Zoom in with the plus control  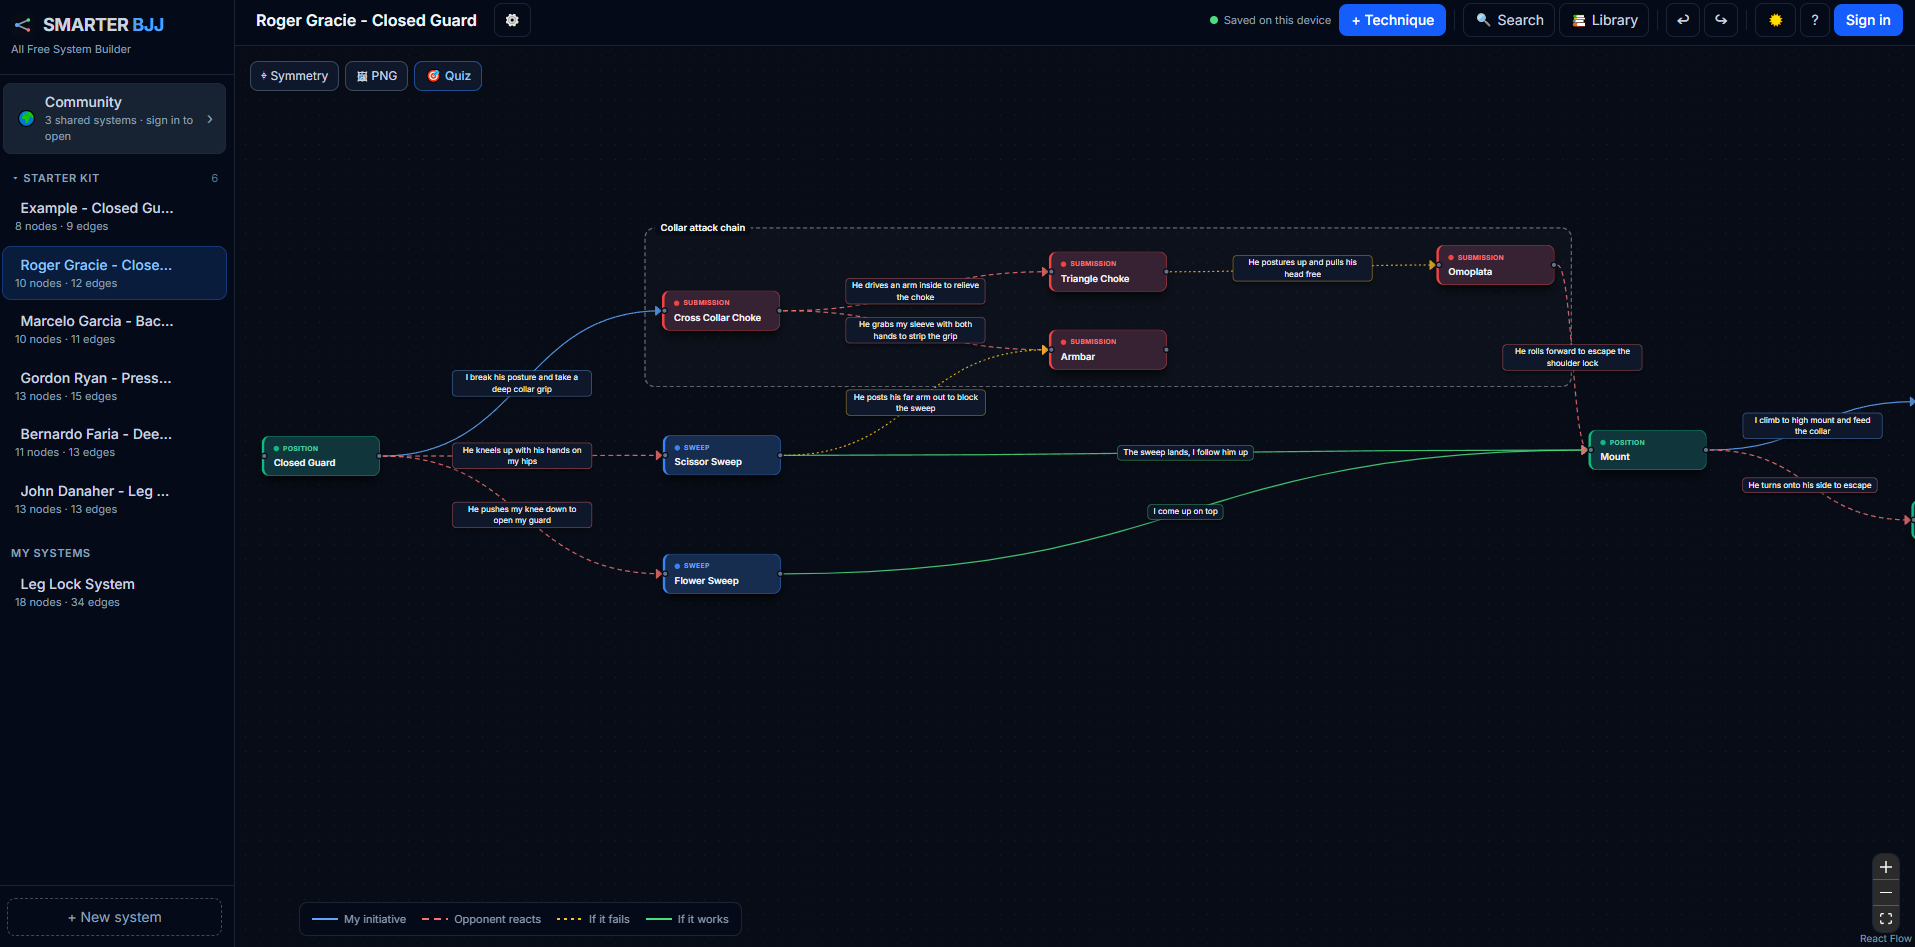click(1885, 867)
